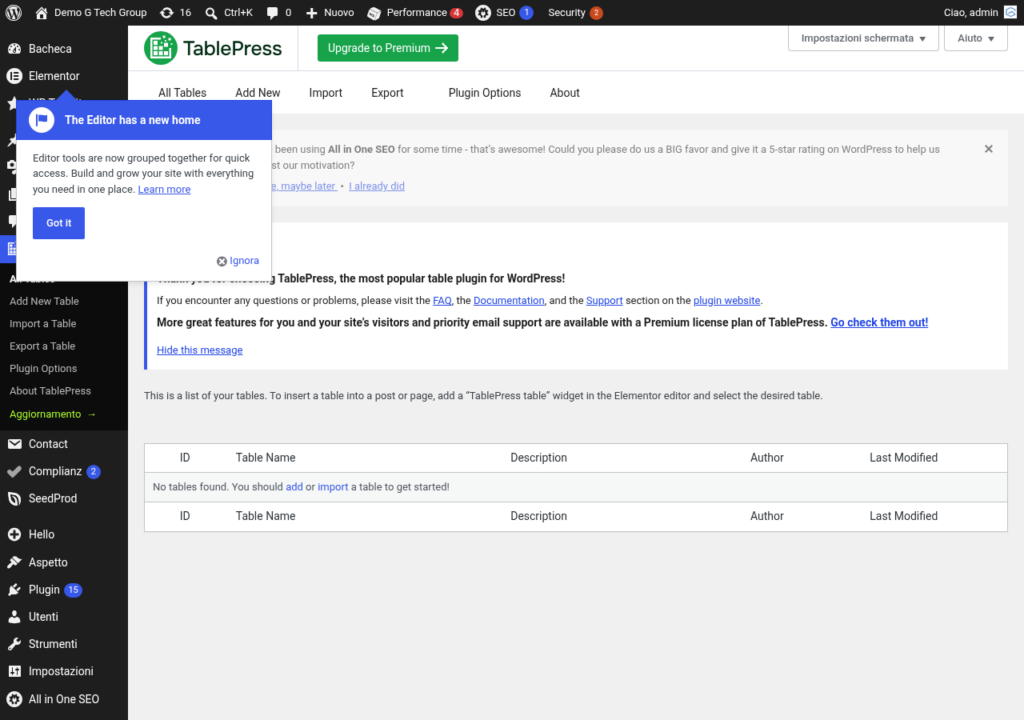1024x720 pixels.
Task: Click the Contact envelope icon
Action: 14,444
